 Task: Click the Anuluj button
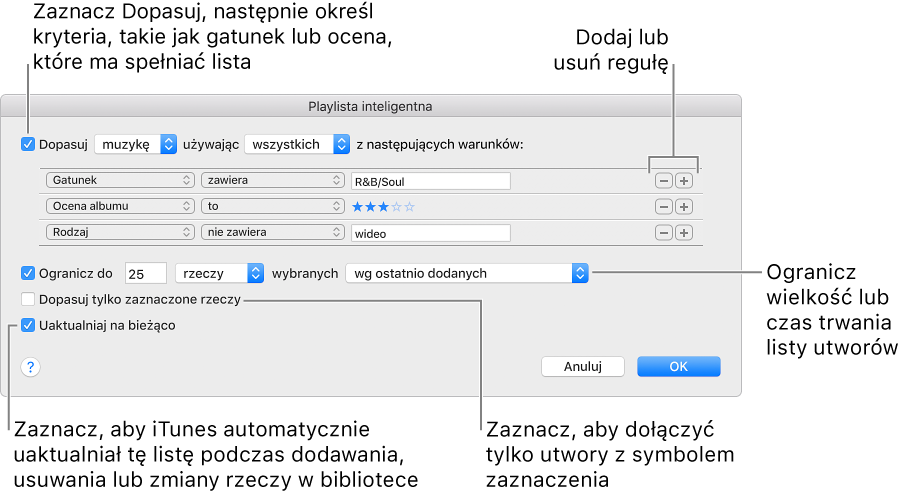582,367
